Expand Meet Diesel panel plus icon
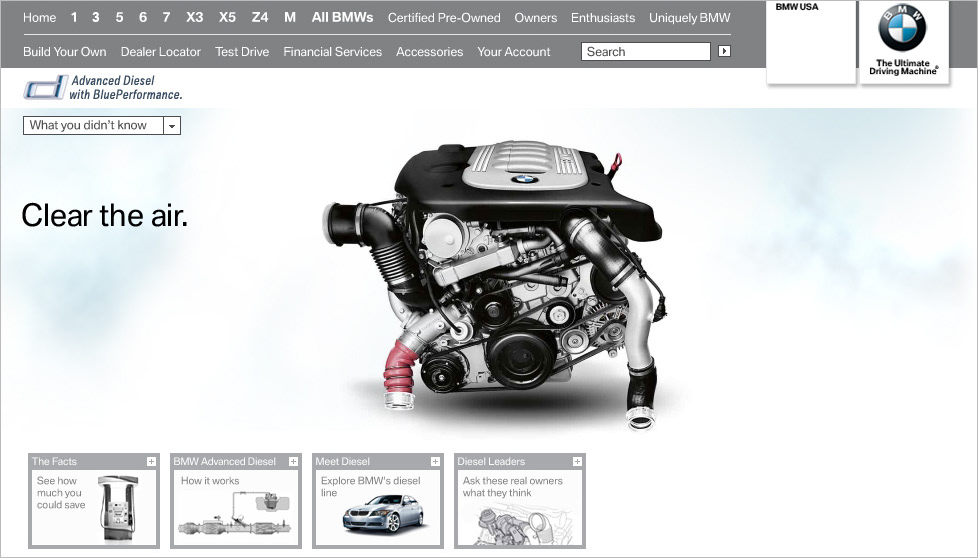 point(435,461)
